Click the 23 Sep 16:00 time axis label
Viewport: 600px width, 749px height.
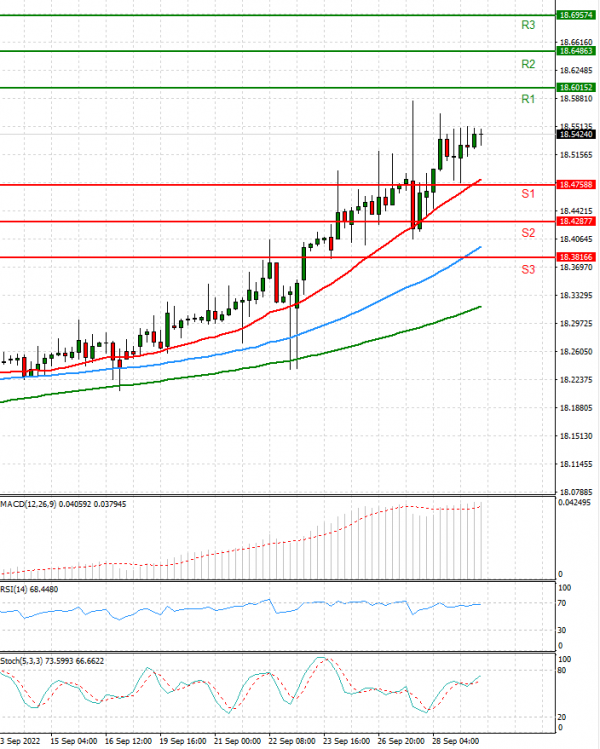click(x=347, y=741)
